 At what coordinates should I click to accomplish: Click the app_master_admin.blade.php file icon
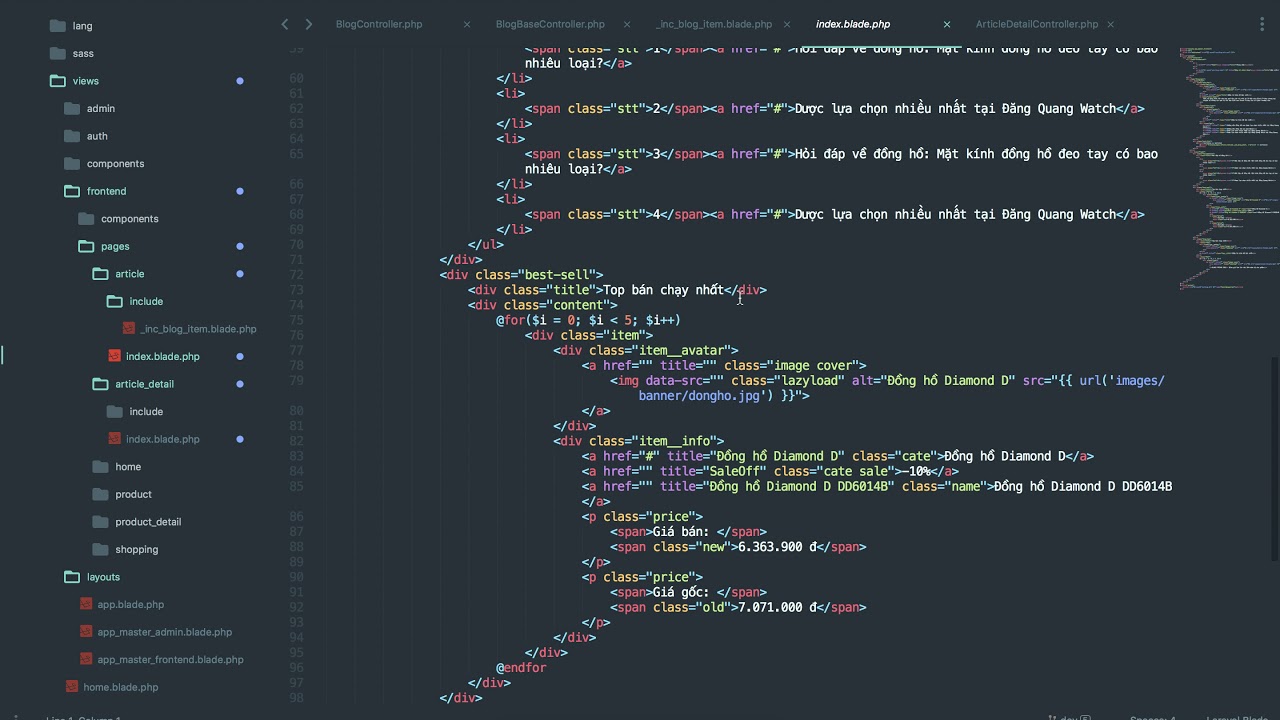click(86, 632)
